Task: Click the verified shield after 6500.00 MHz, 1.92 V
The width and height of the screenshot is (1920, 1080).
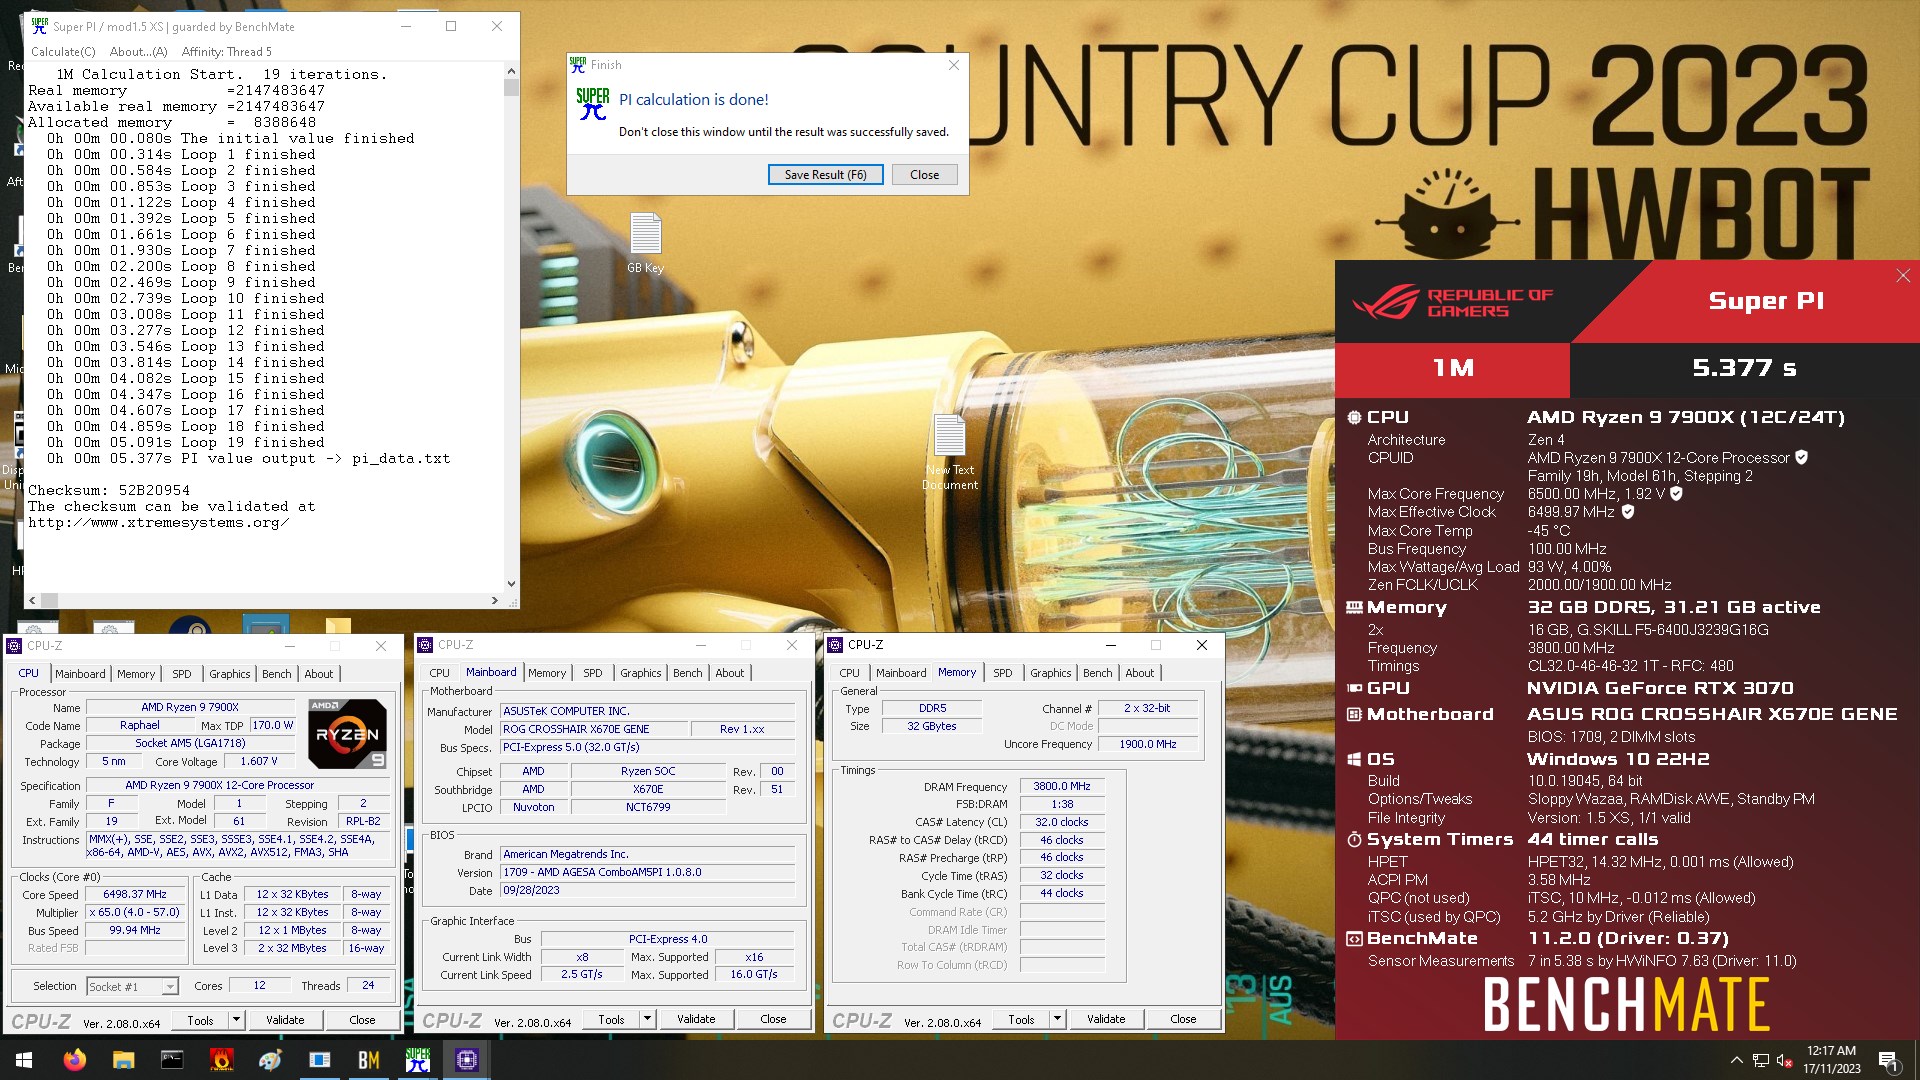Action: [x=1676, y=494]
